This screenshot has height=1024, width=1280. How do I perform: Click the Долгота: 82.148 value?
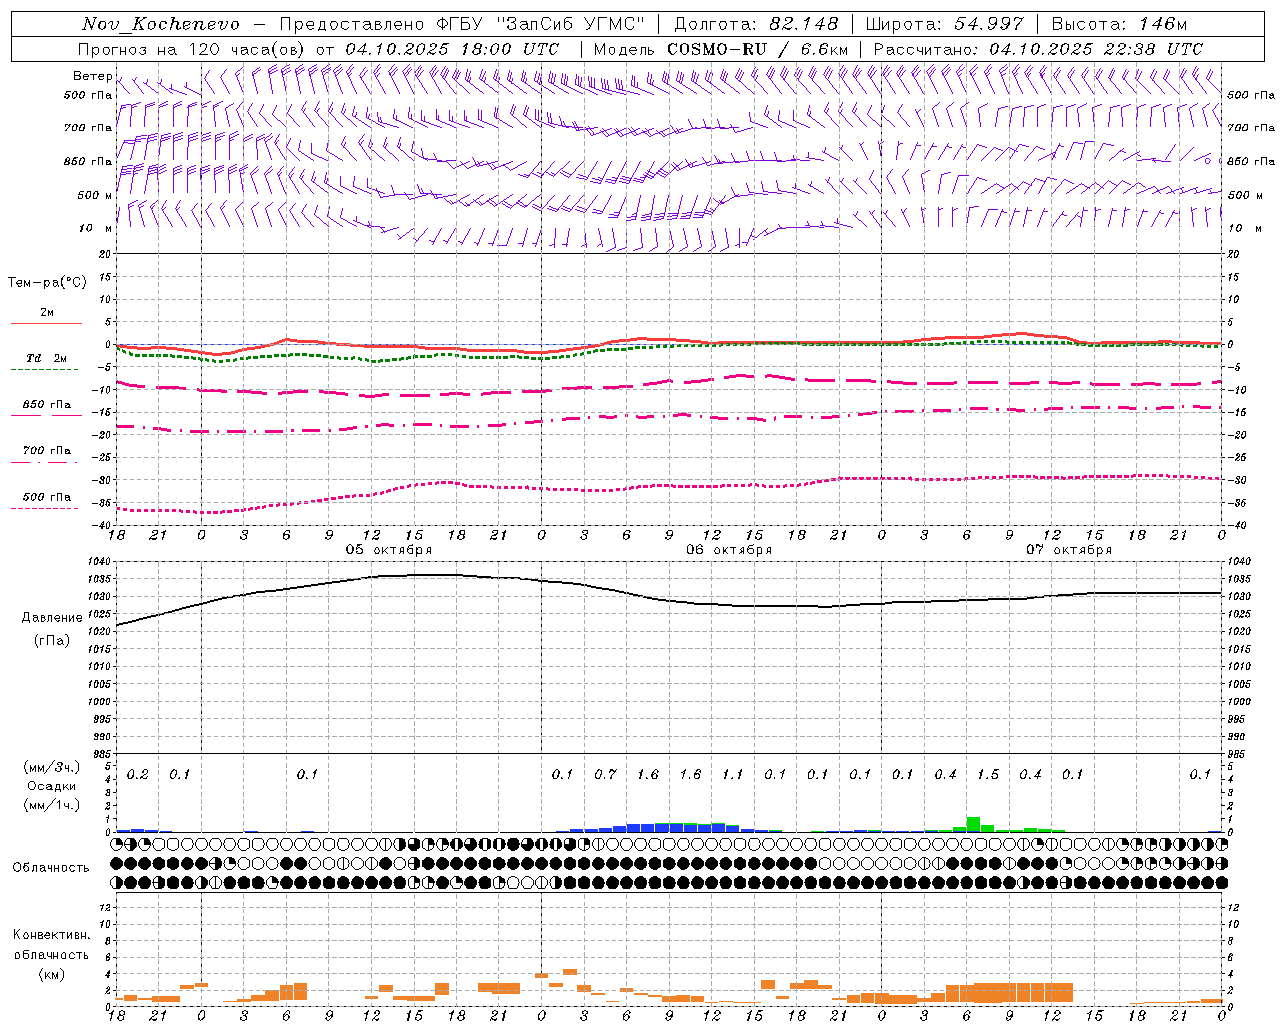click(x=756, y=24)
